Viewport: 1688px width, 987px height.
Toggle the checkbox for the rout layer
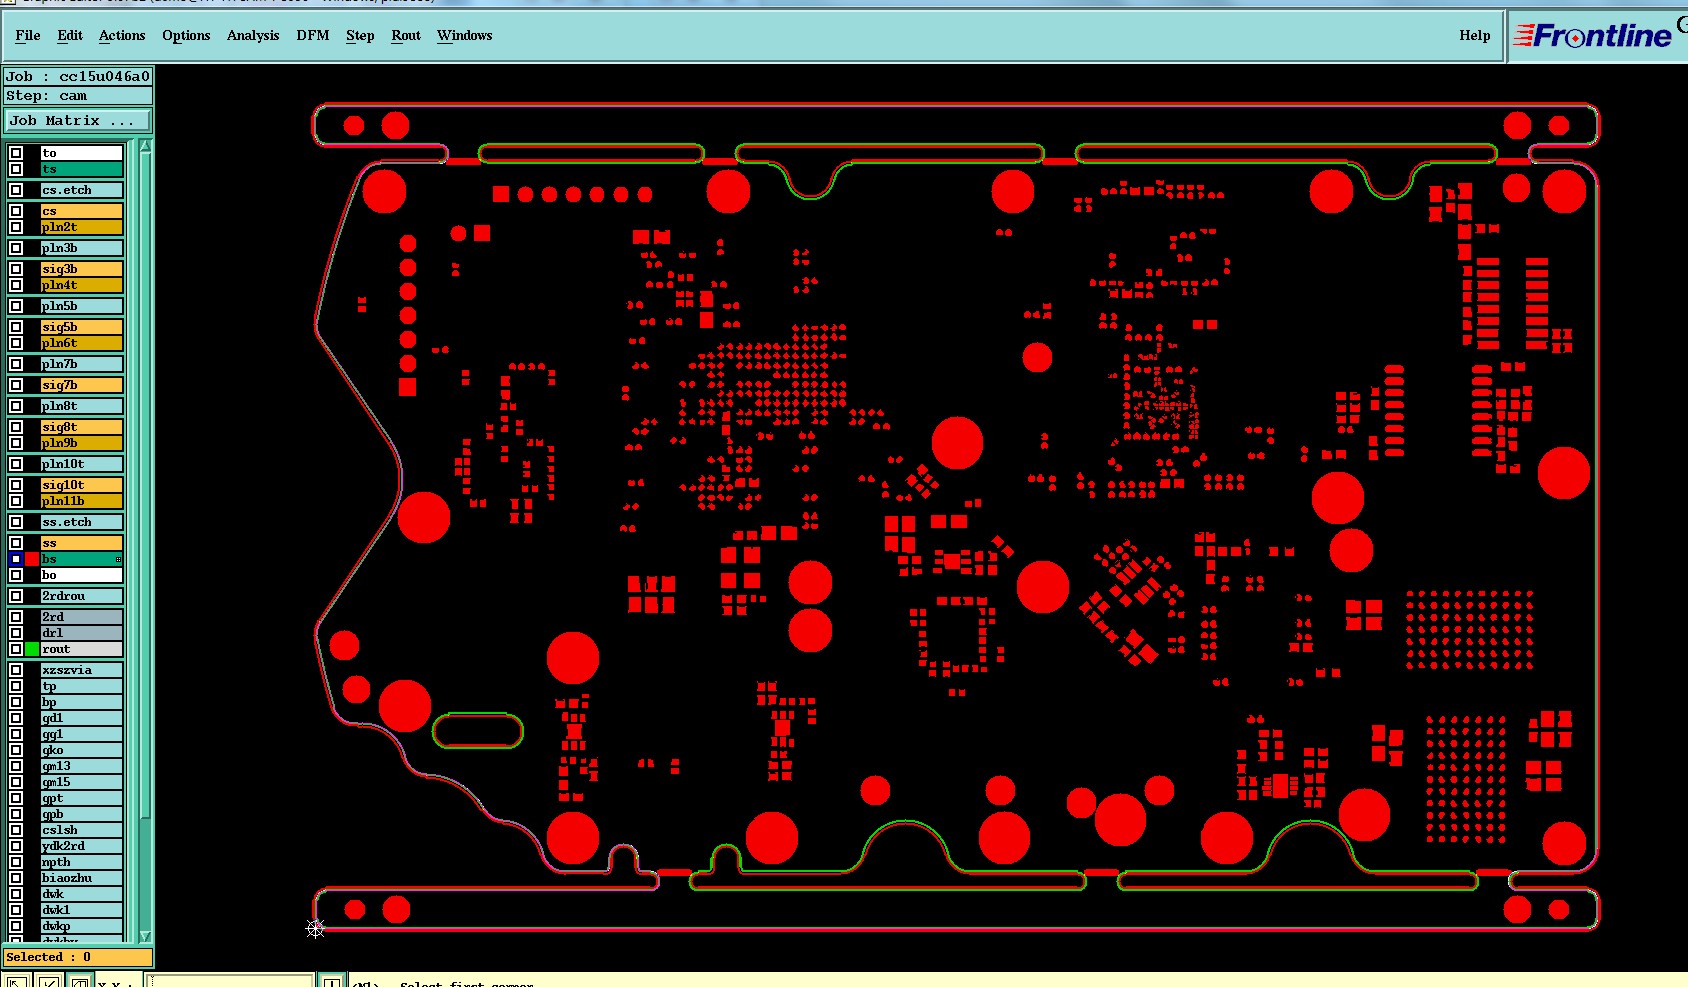click(x=16, y=649)
